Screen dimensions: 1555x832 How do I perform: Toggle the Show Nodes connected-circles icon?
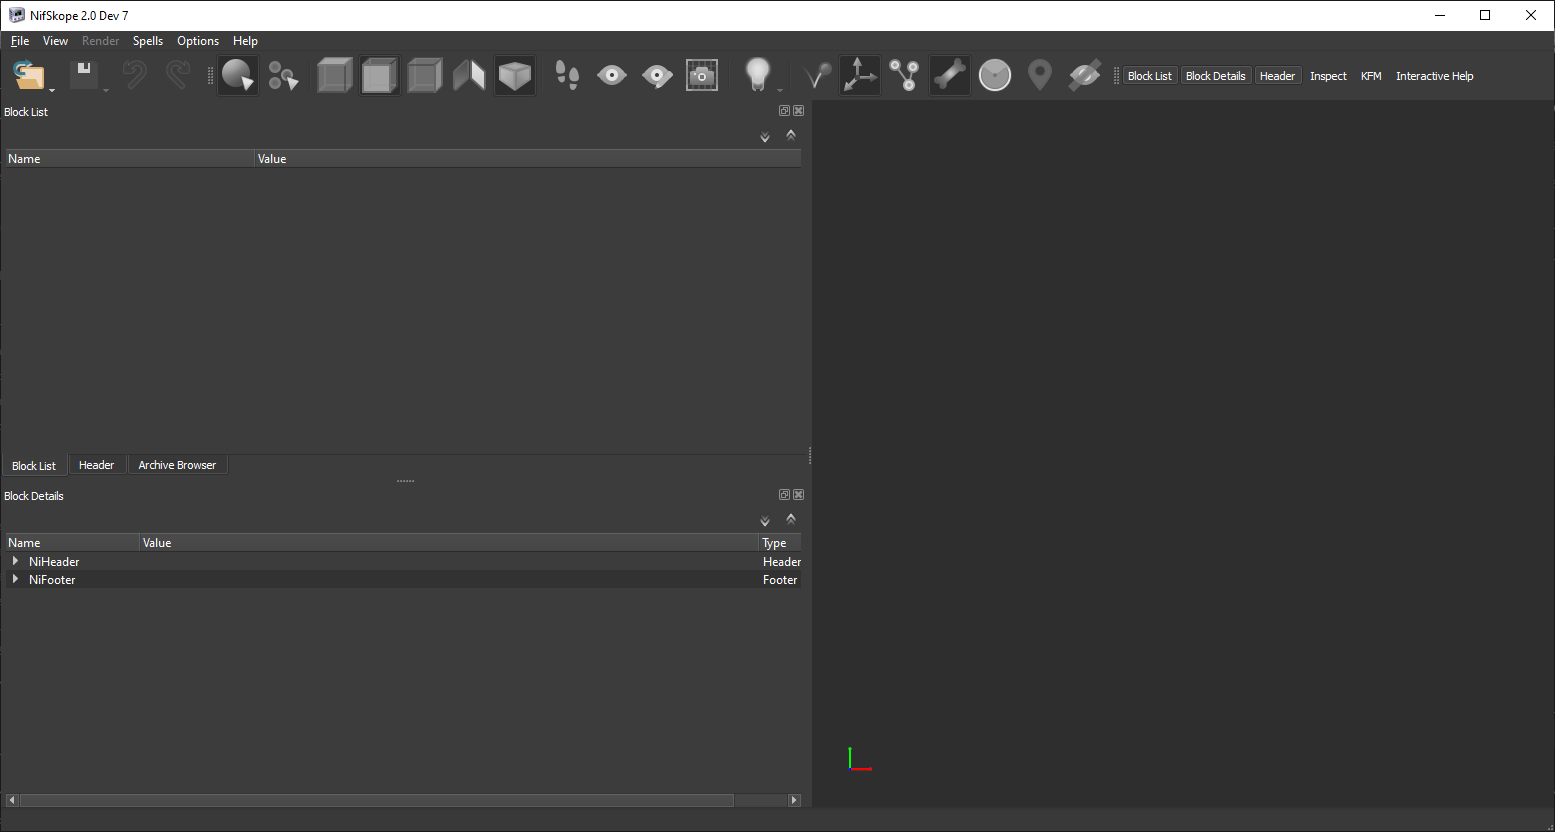[x=905, y=76]
